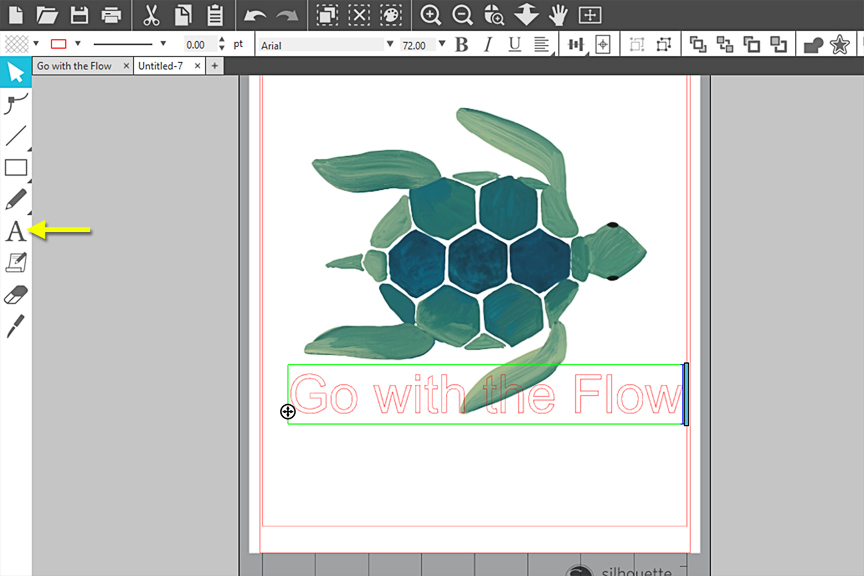864x576 pixels.
Task: Click the transparent fill swatch
Action: click(x=17, y=44)
